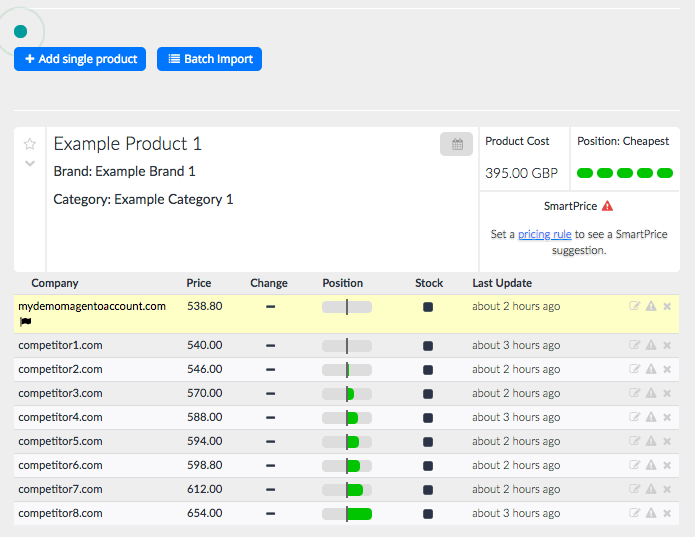This screenshot has width=695, height=537.
Task: Toggle stock indicator for mydemomagentoaccount.com
Action: click(428, 307)
